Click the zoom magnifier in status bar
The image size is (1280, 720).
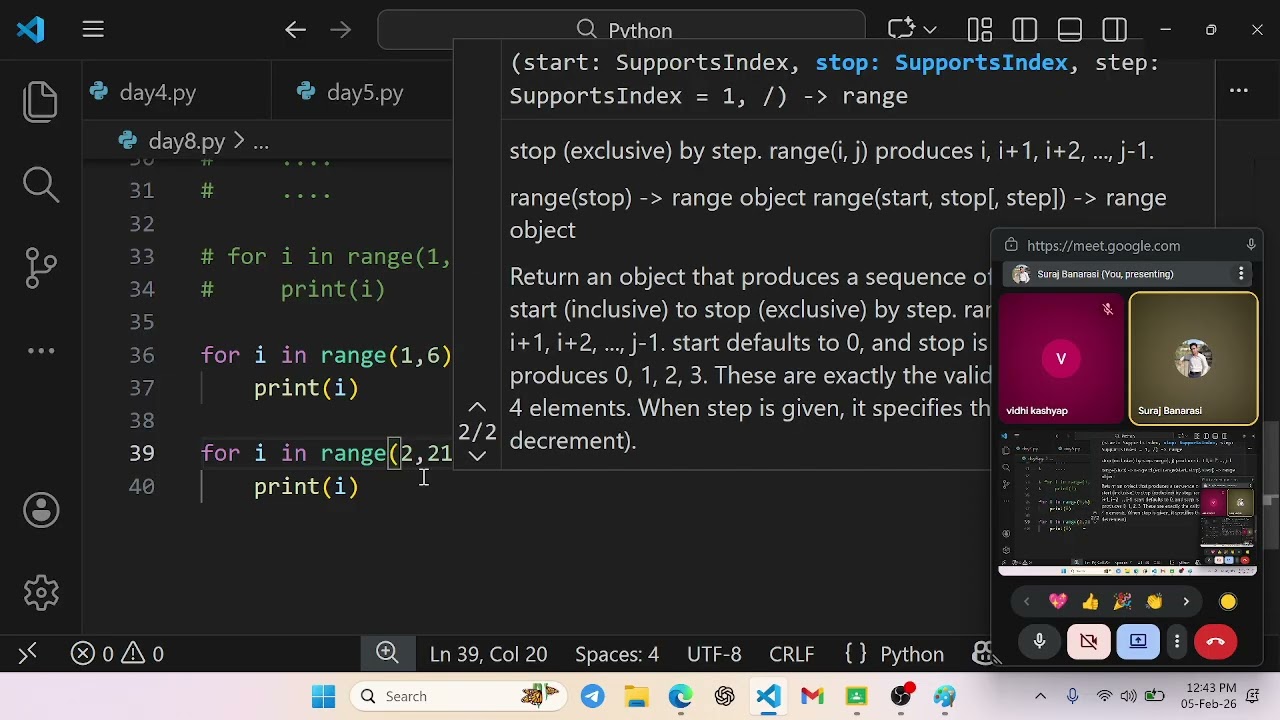click(x=387, y=653)
